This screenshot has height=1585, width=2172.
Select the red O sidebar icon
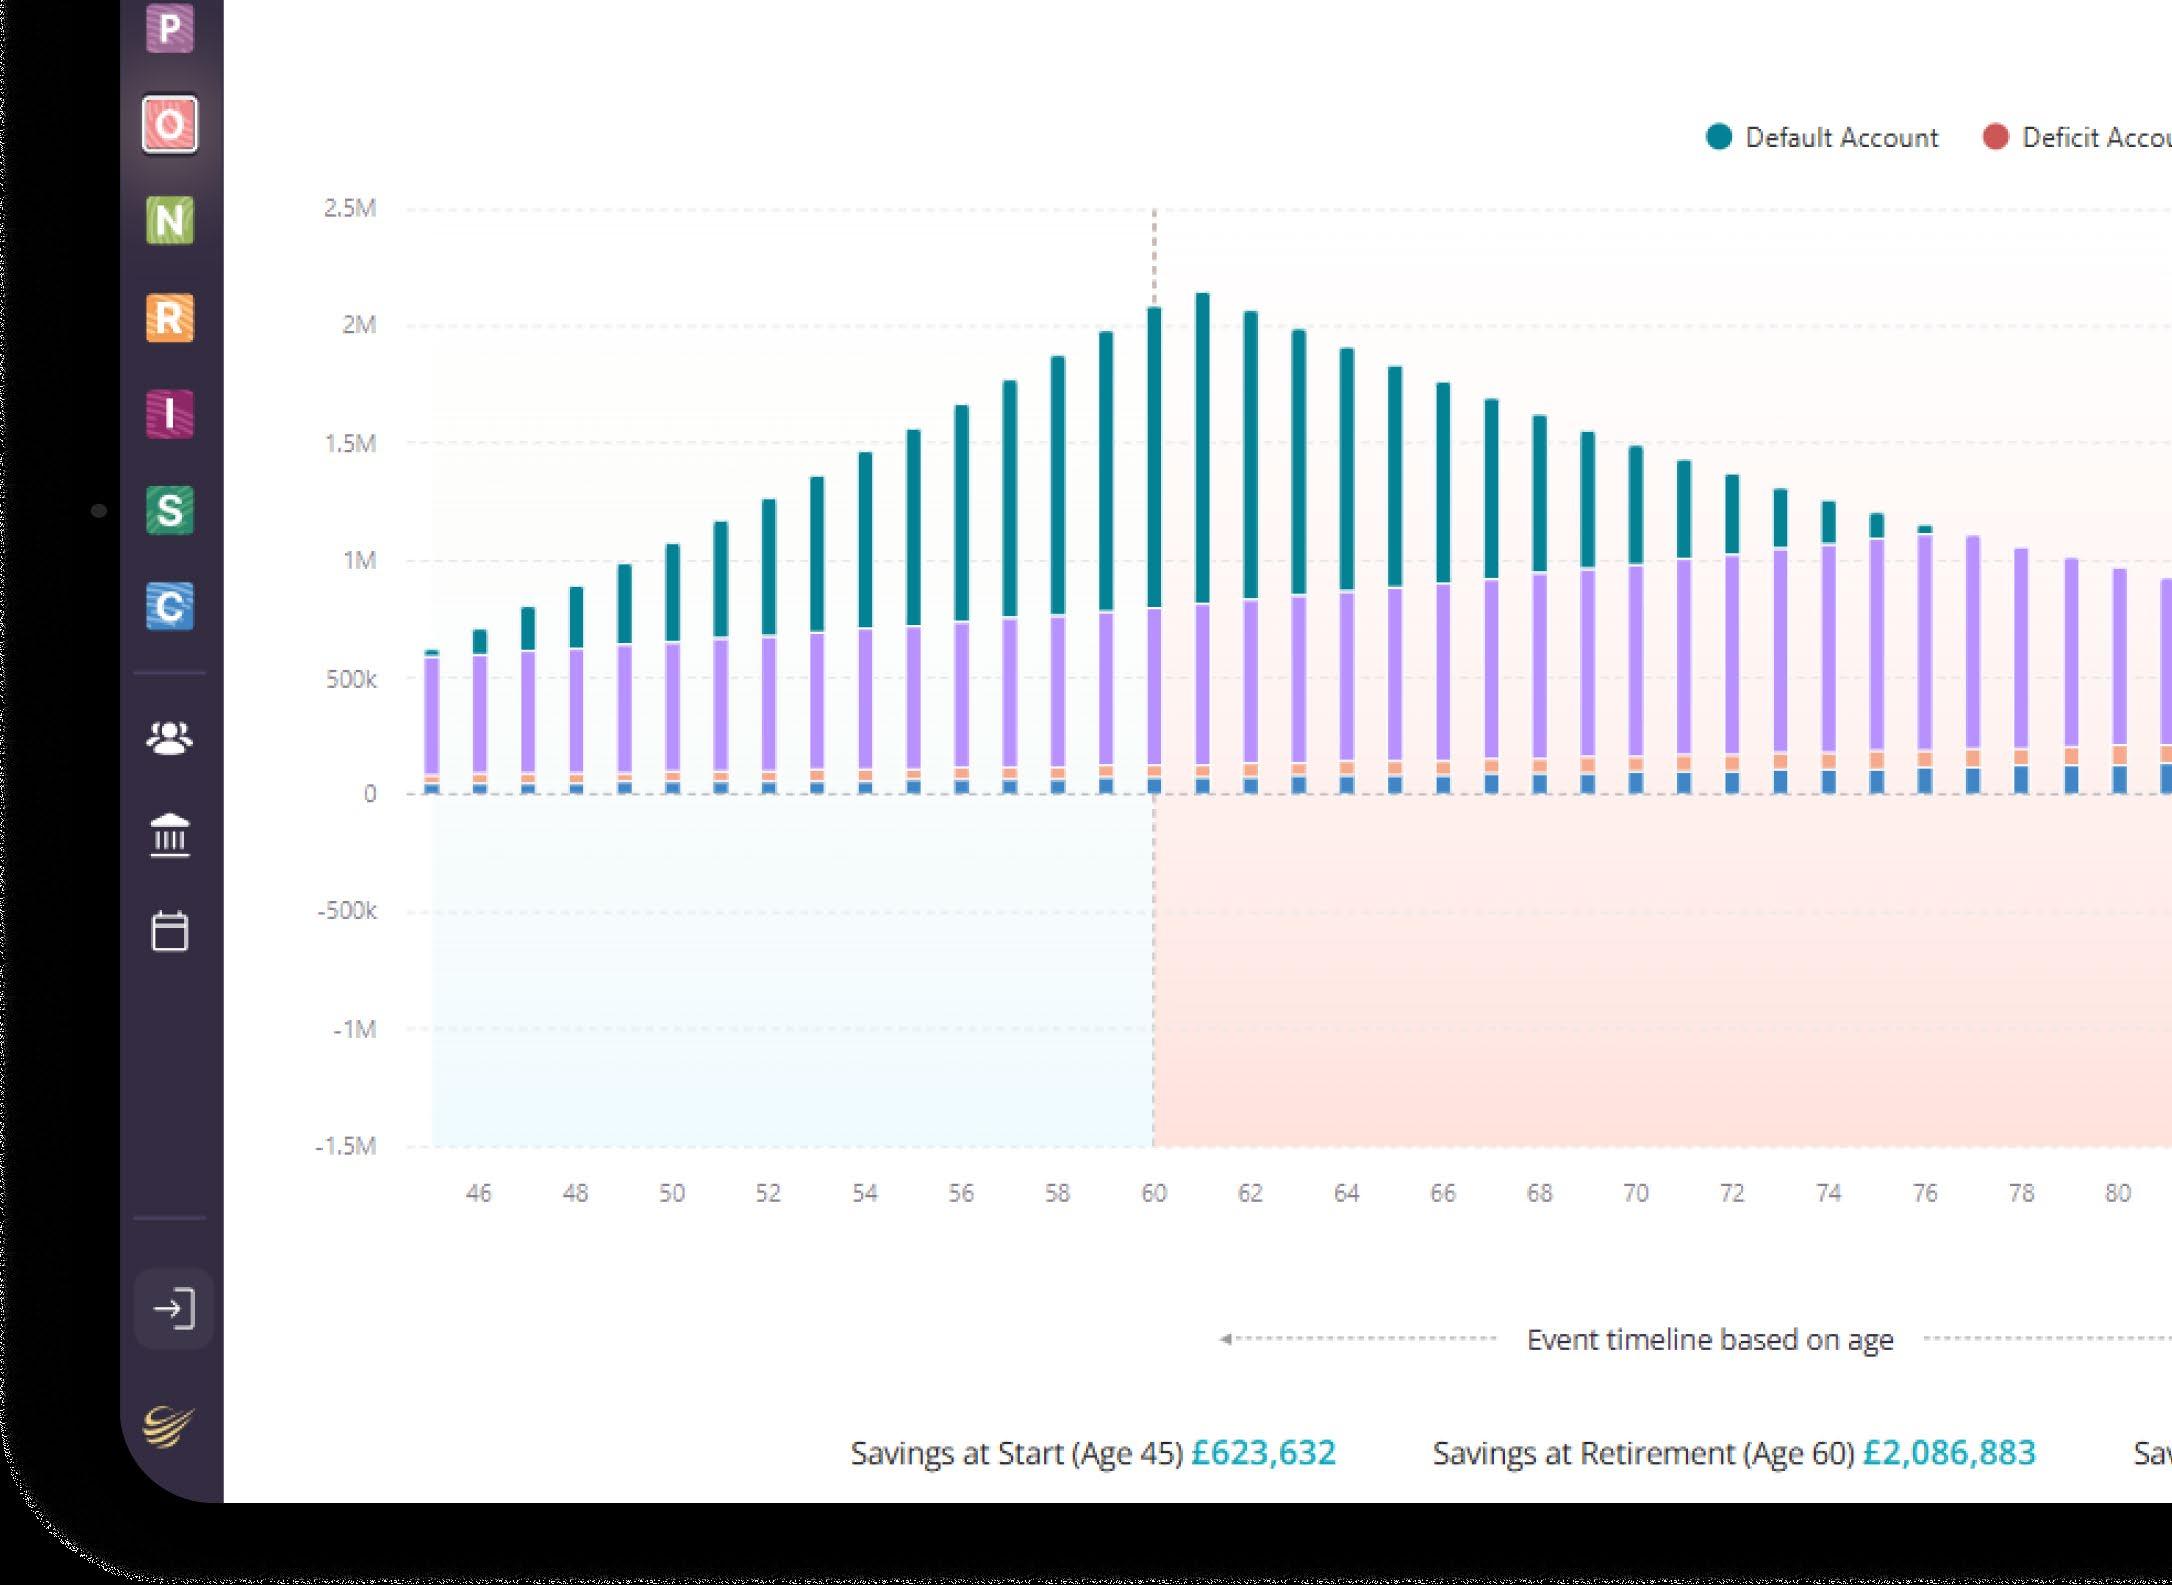[x=169, y=125]
